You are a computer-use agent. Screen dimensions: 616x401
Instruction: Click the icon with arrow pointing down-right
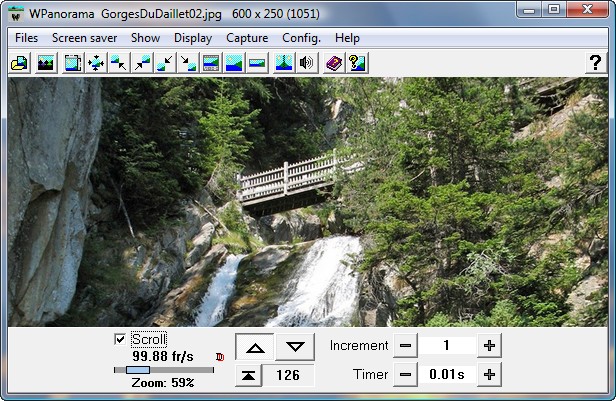click(x=188, y=63)
